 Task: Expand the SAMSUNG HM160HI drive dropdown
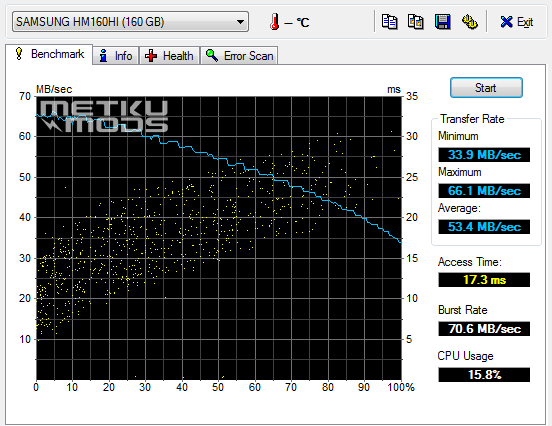click(130, 22)
